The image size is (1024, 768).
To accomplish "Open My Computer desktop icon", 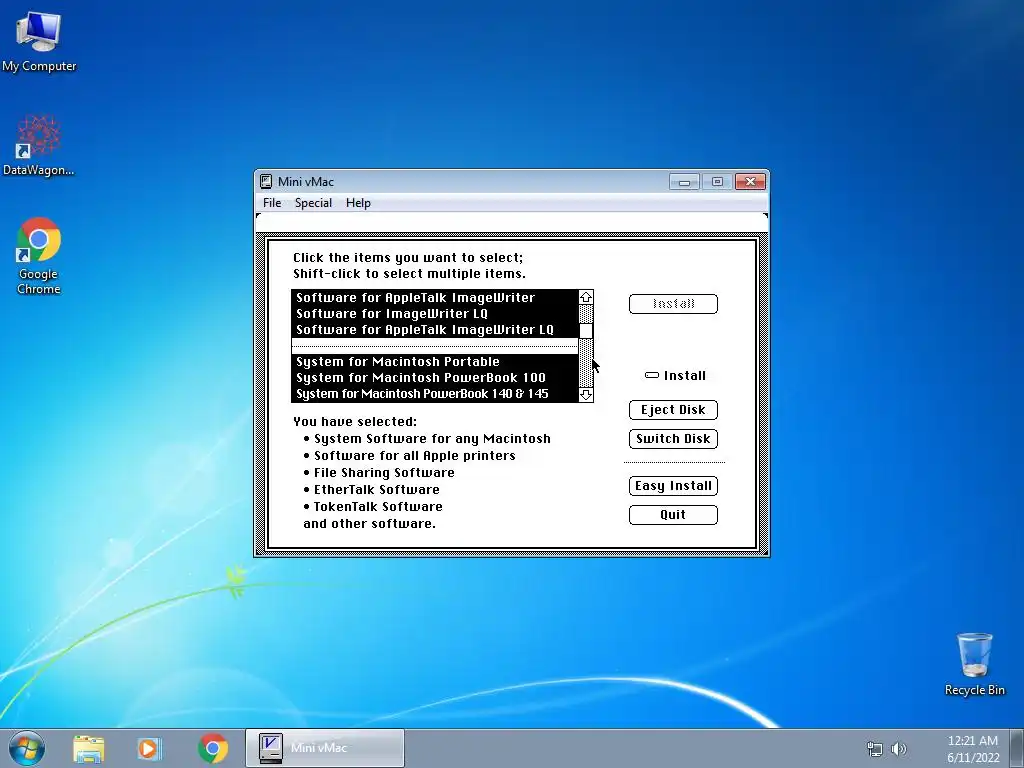I will point(39,40).
